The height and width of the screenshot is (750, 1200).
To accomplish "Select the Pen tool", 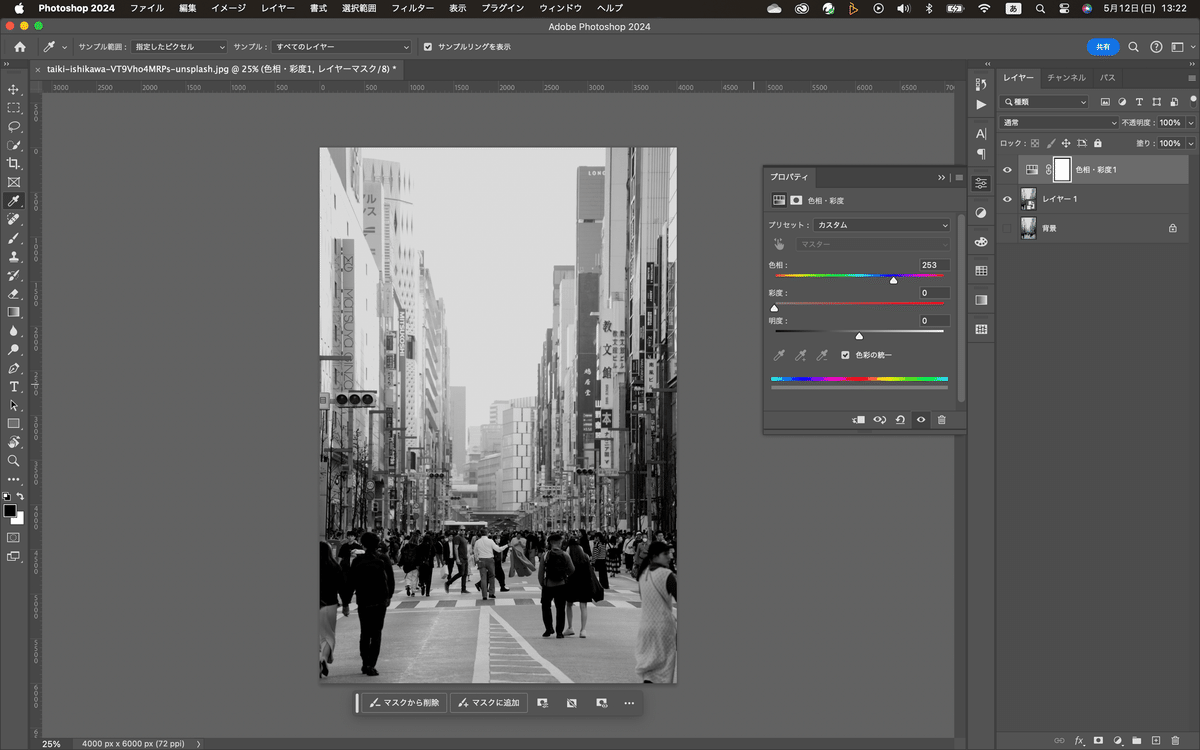I will point(14,368).
